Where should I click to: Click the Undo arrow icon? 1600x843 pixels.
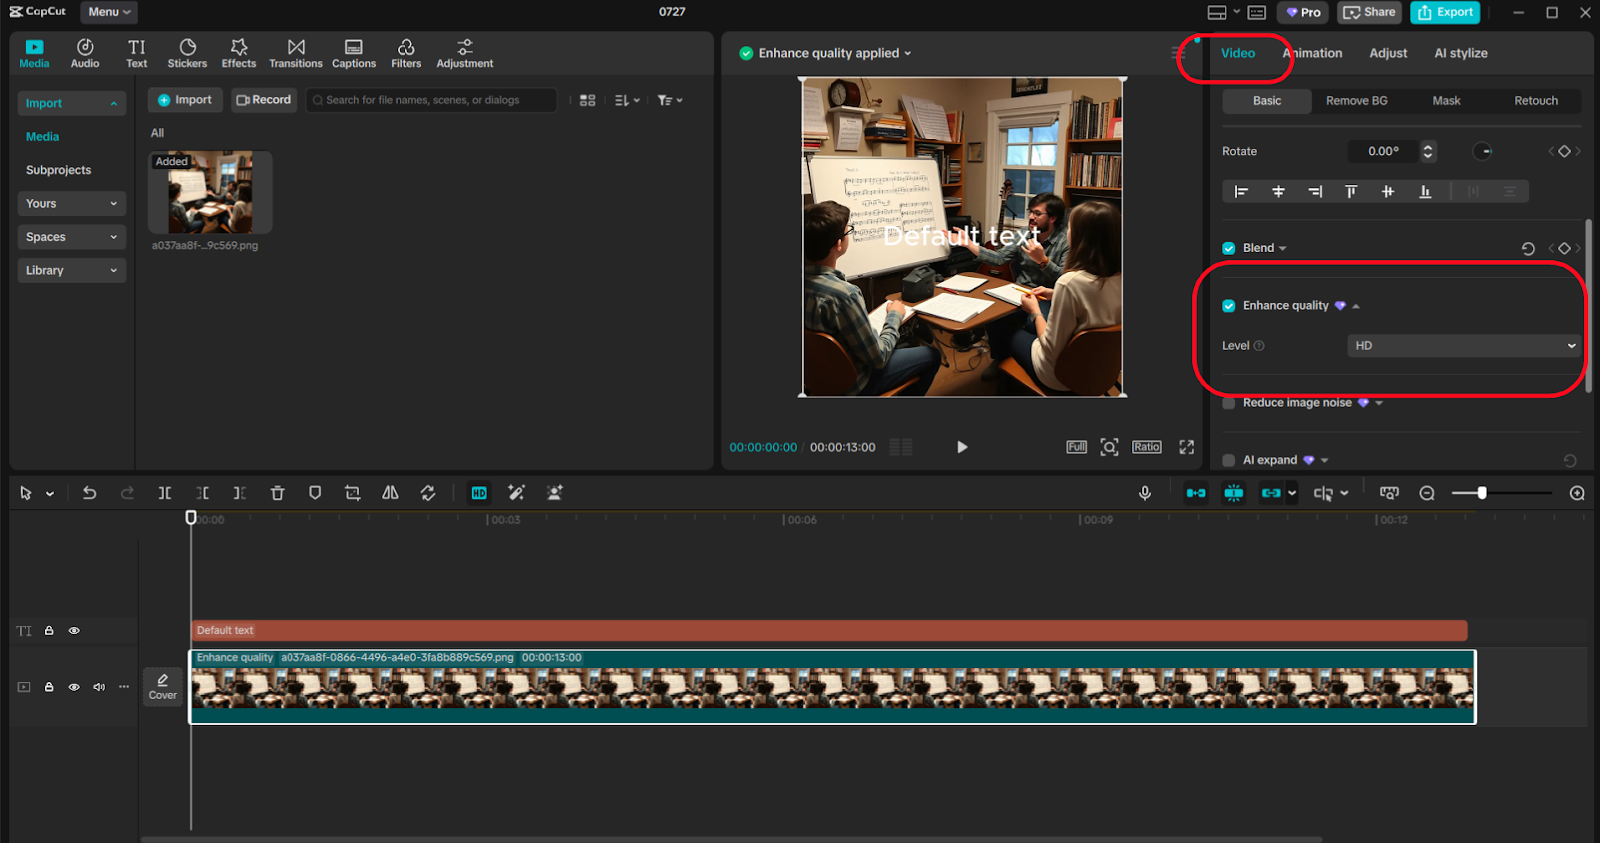(89, 493)
